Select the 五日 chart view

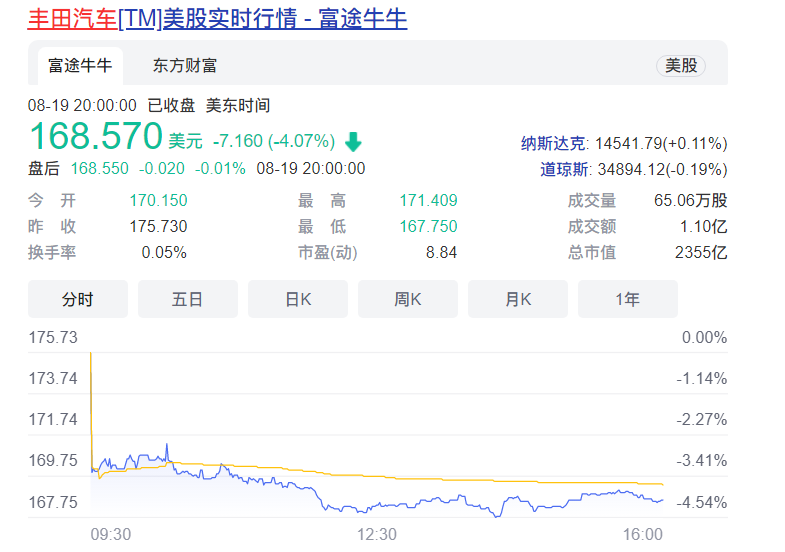188,299
